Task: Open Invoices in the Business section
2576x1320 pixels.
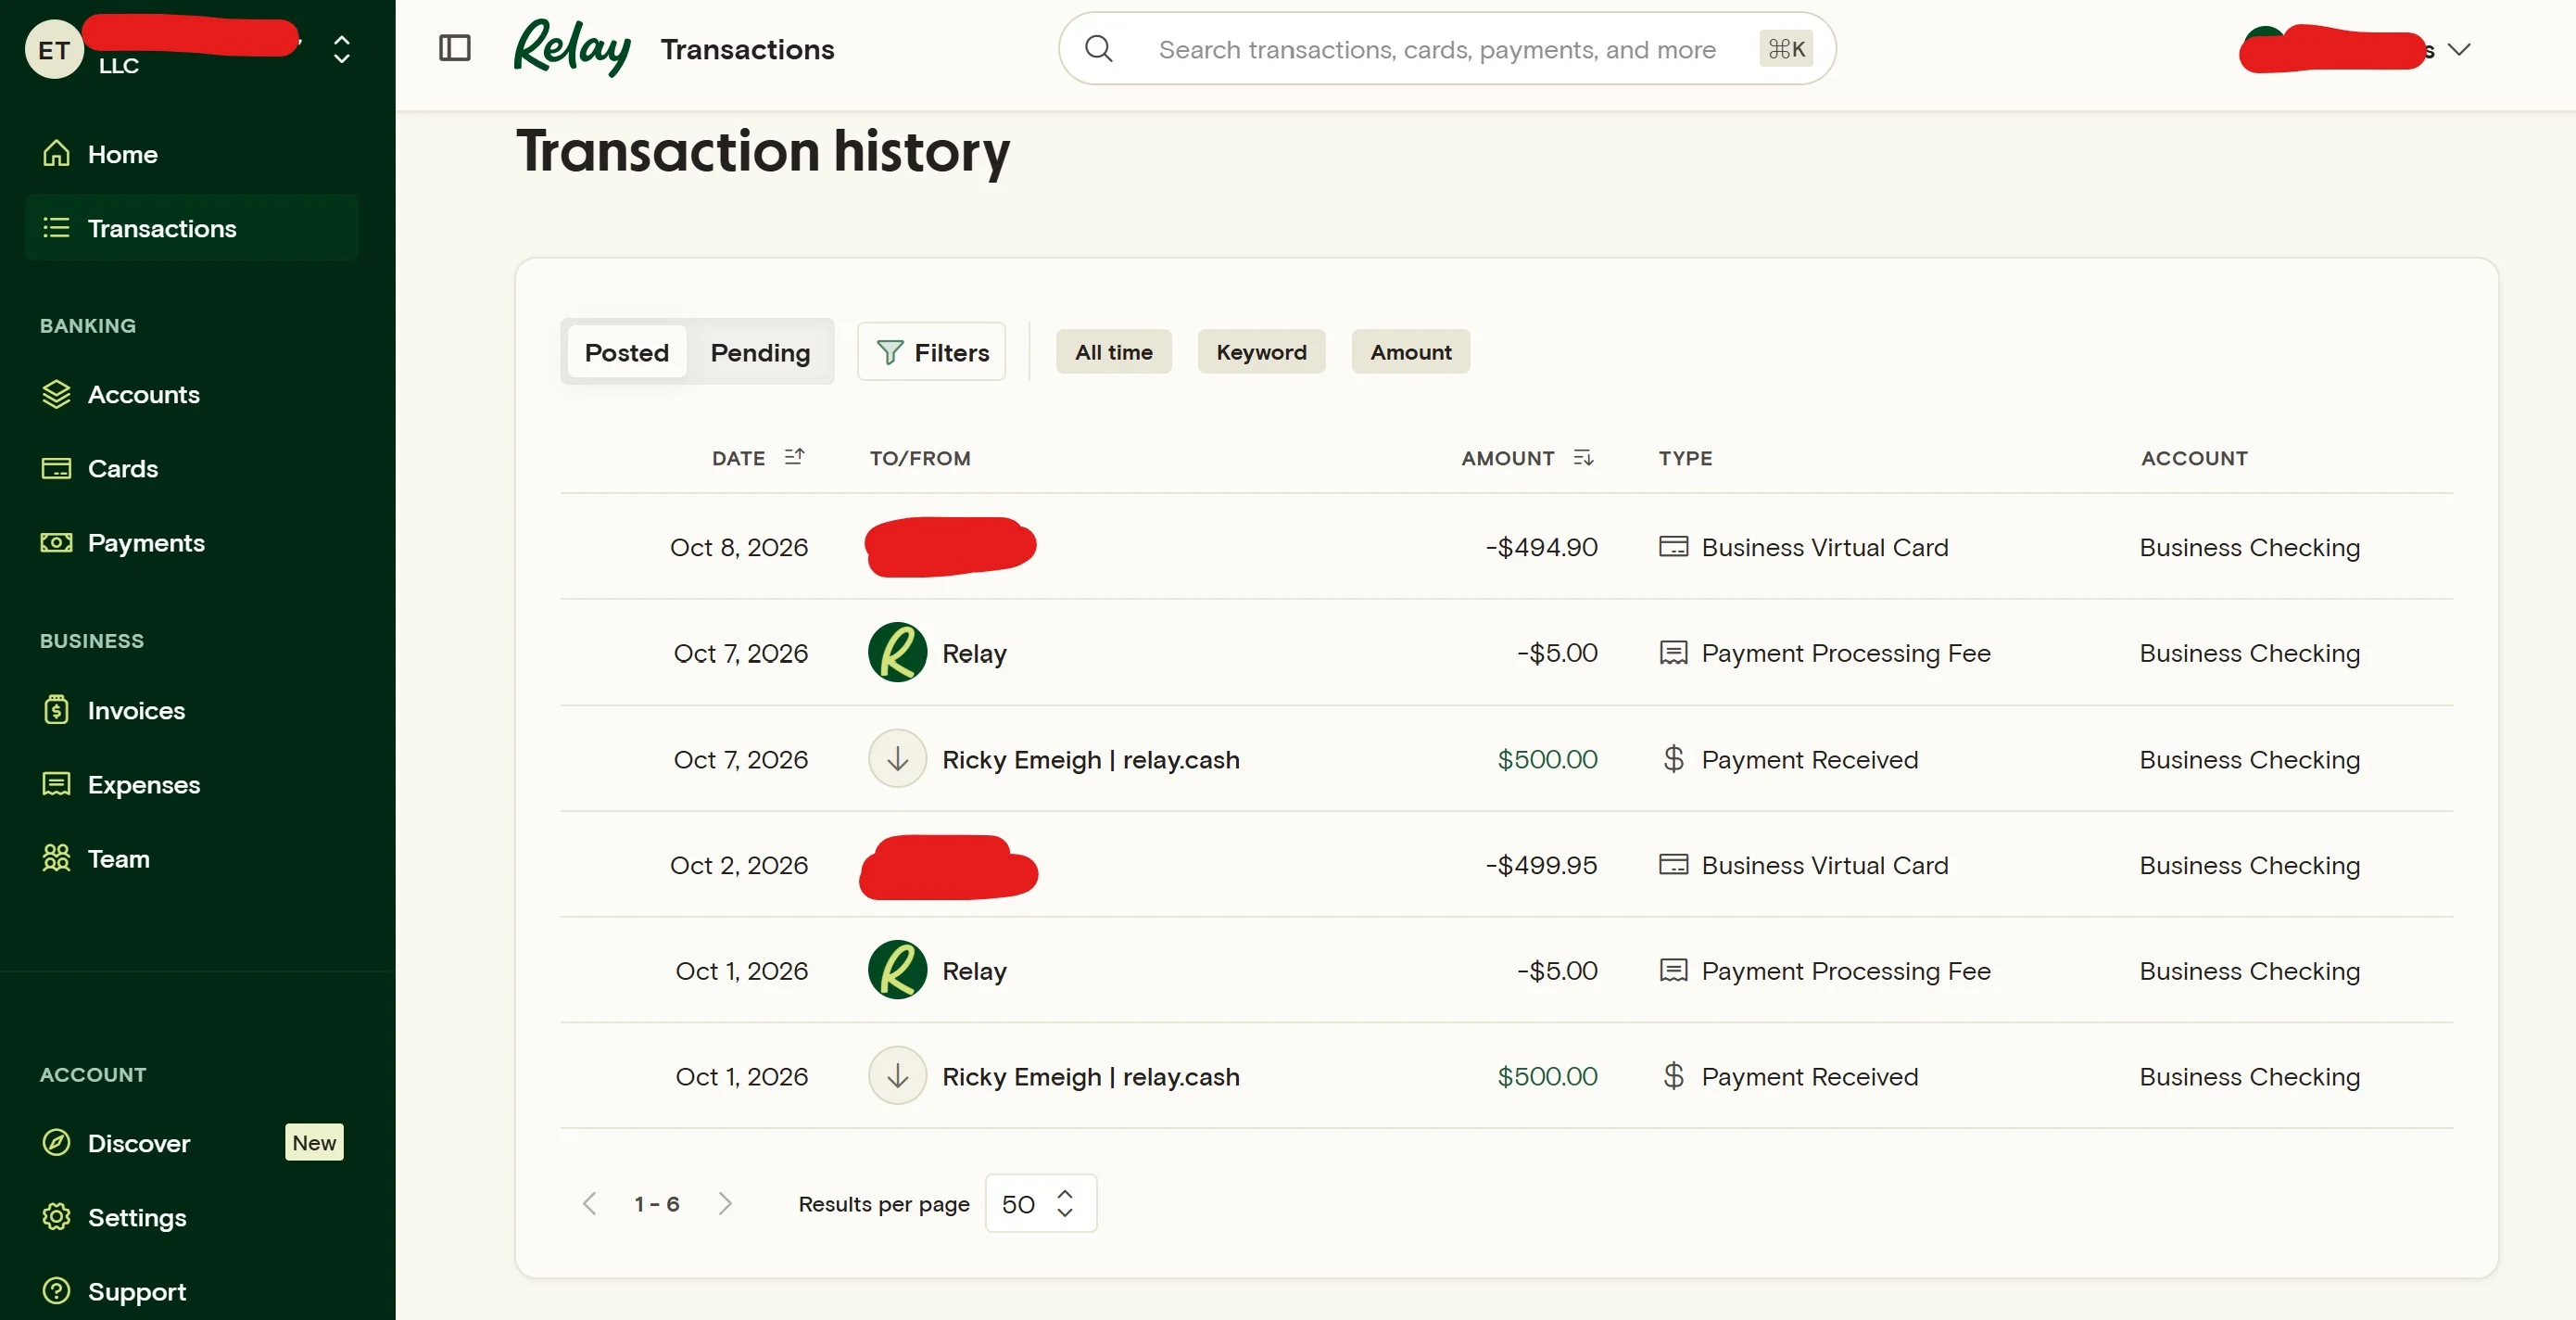Action: [x=114, y=710]
